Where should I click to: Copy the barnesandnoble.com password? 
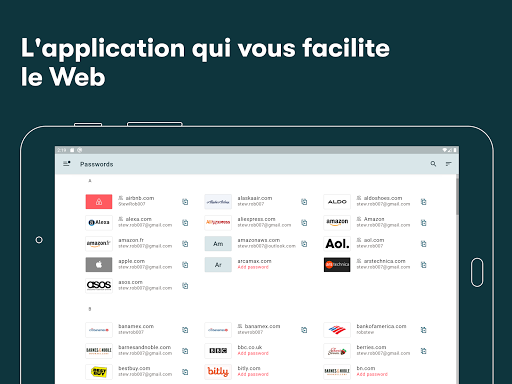(x=185, y=351)
